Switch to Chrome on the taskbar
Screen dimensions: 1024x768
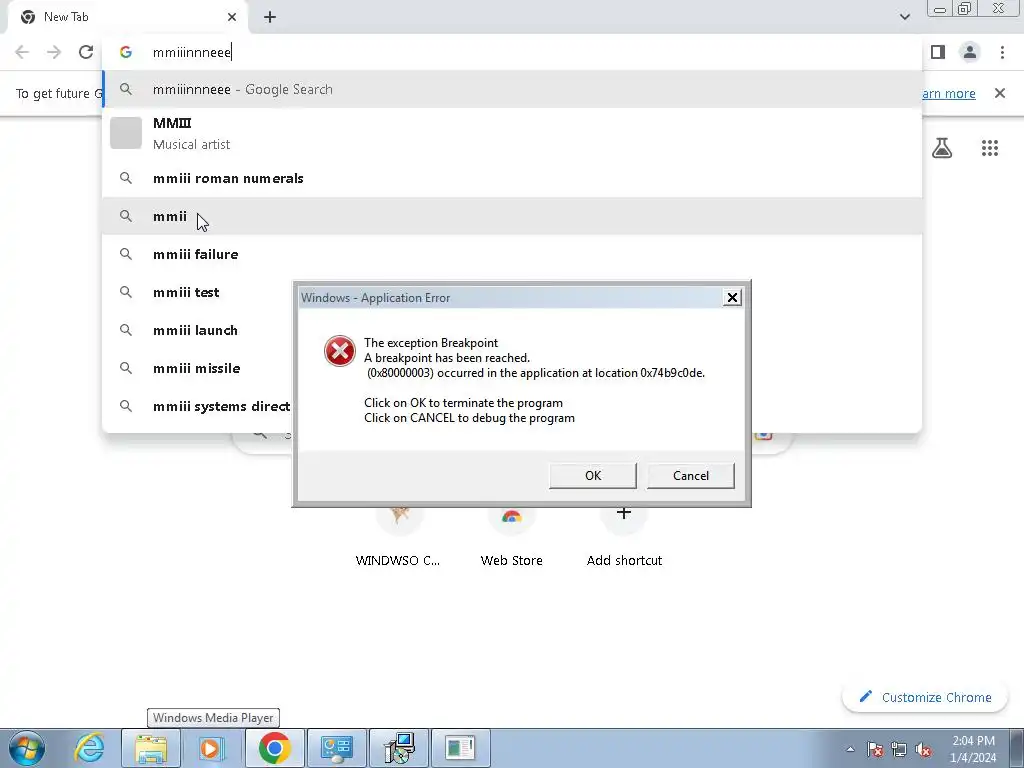(274, 748)
